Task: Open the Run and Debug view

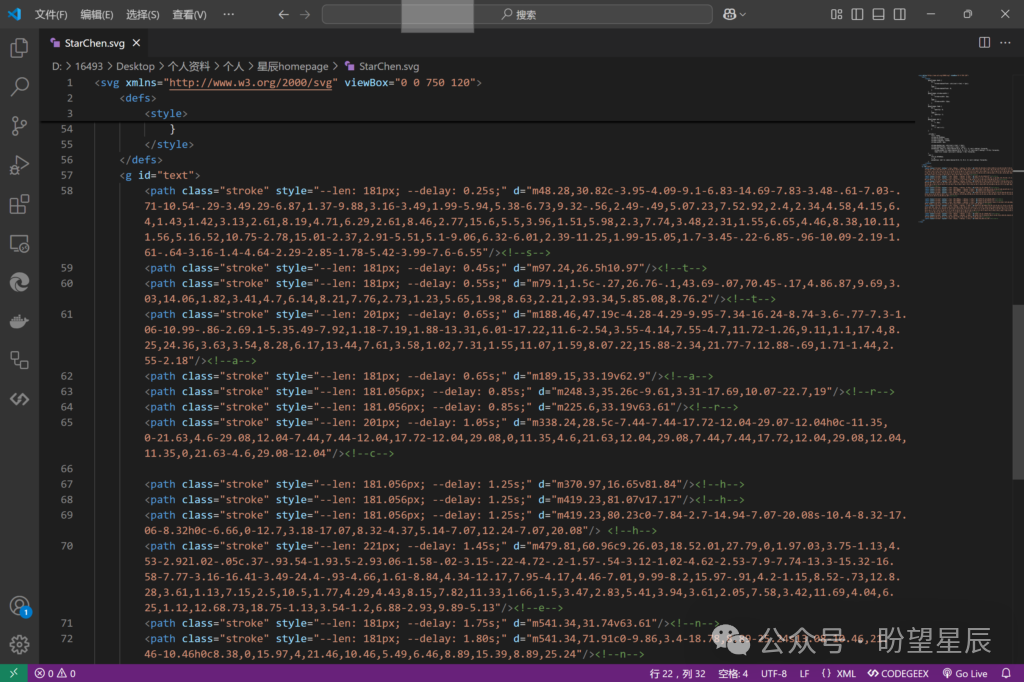Action: click(19, 165)
